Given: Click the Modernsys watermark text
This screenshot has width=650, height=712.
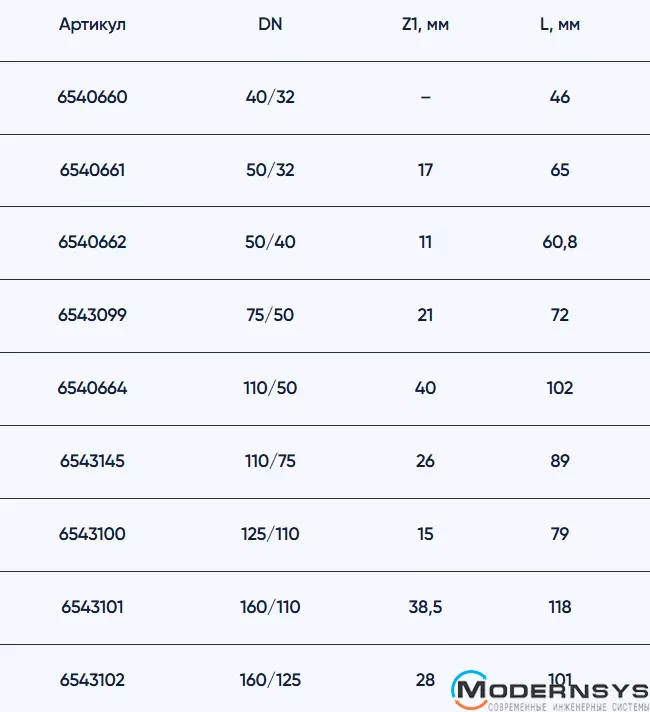Looking at the screenshot, I should pyautogui.click(x=565, y=690).
